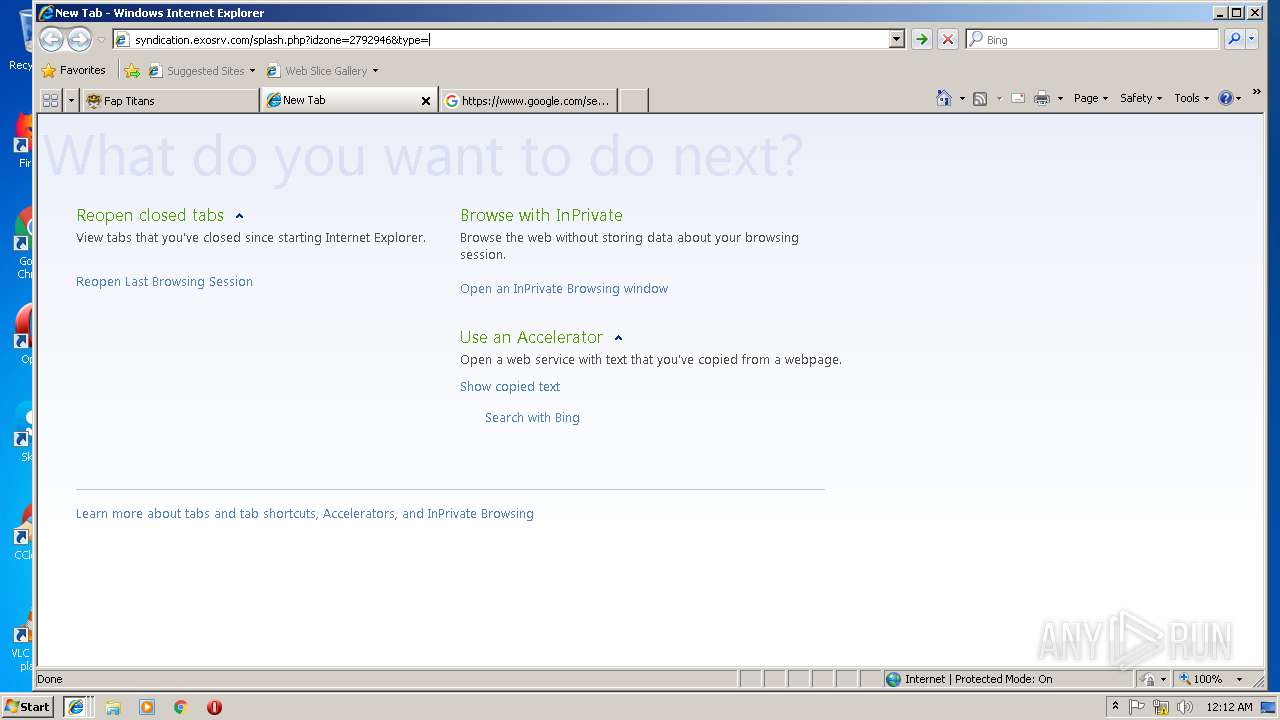Open Web Slice Gallery on the favorites bar
Screen dimensions: 1280x720
[x=317, y=70]
